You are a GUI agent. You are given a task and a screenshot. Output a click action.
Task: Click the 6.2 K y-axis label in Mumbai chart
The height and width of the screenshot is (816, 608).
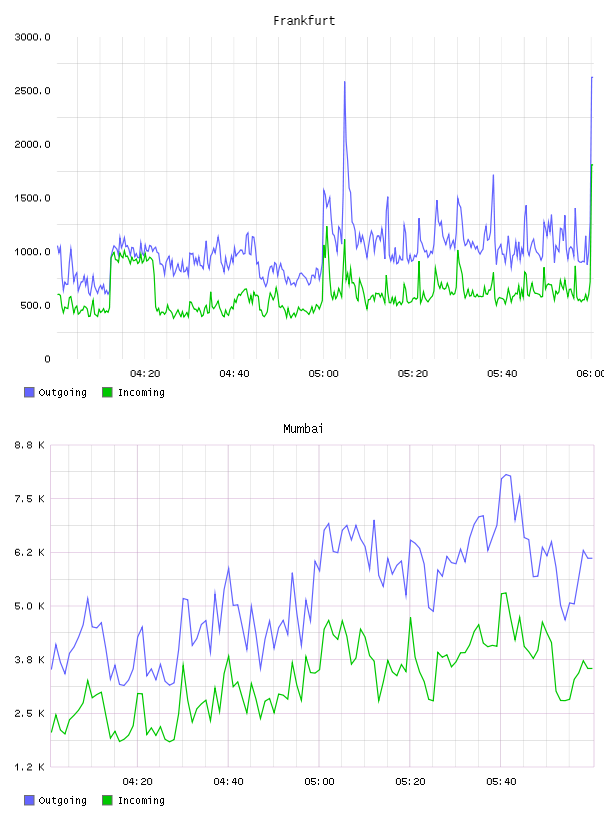coord(29,553)
